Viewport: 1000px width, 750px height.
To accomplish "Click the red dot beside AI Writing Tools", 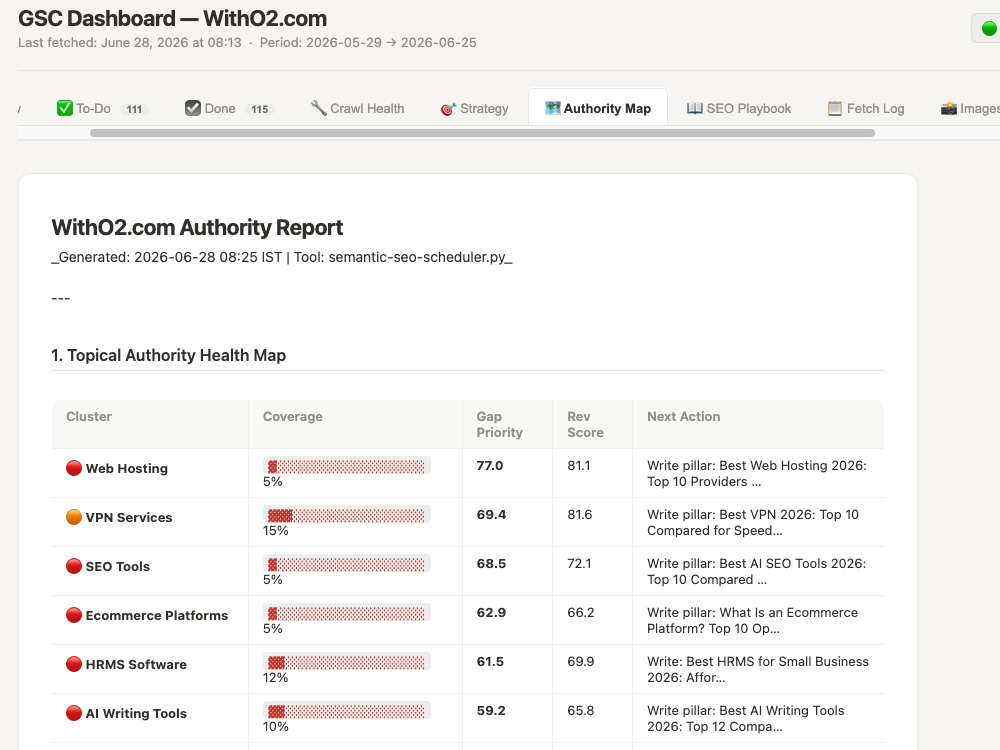I will tap(74, 713).
